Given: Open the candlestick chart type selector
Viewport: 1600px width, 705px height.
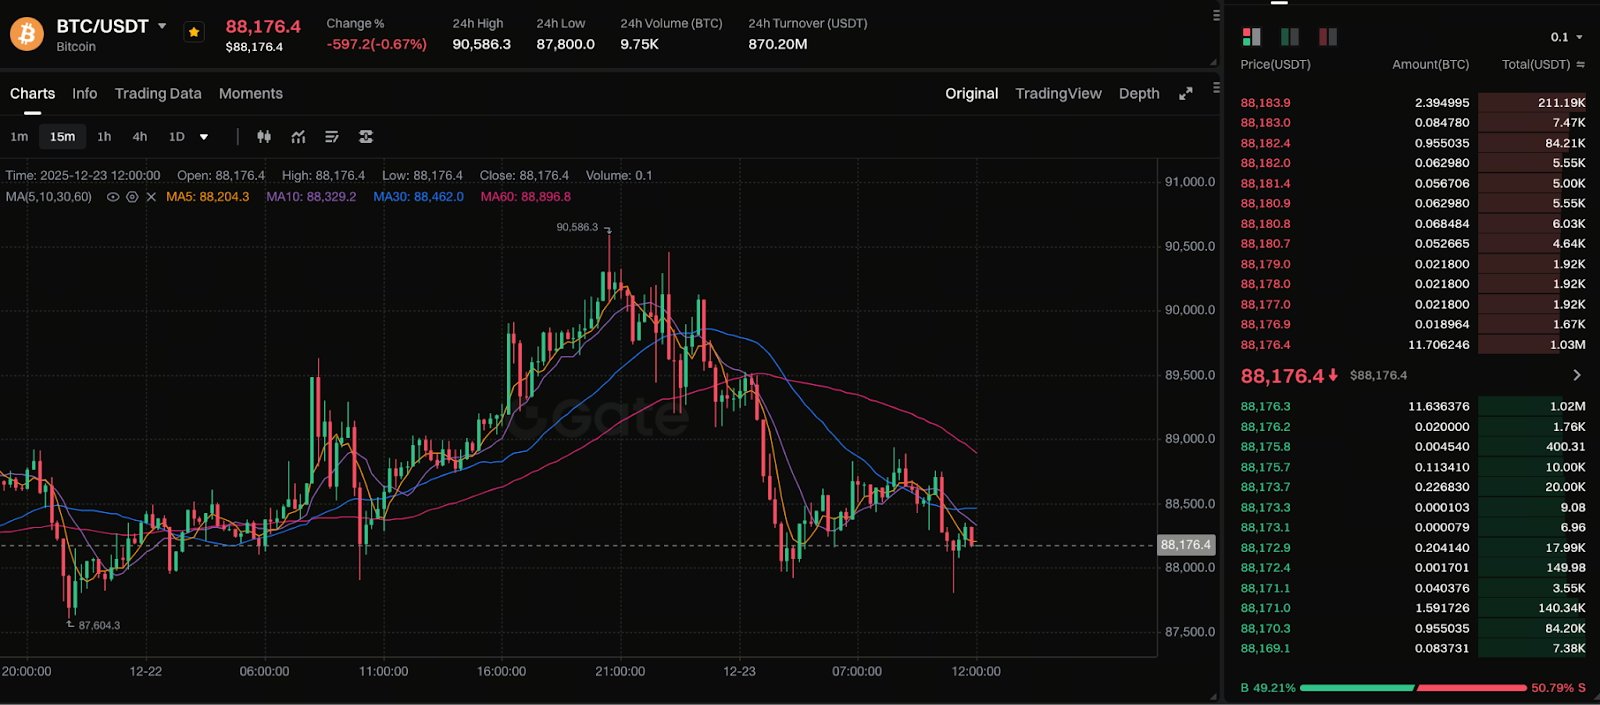Looking at the screenshot, I should click(x=264, y=137).
